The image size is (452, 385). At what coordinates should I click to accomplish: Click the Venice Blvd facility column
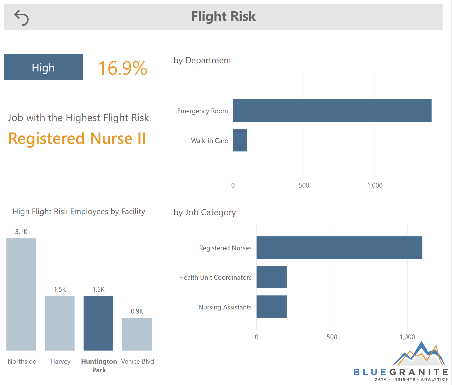tap(137, 334)
